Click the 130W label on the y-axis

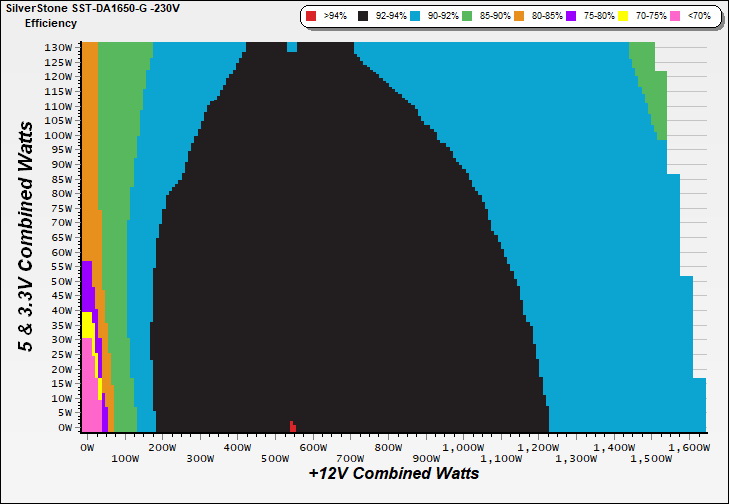[x=60, y=47]
